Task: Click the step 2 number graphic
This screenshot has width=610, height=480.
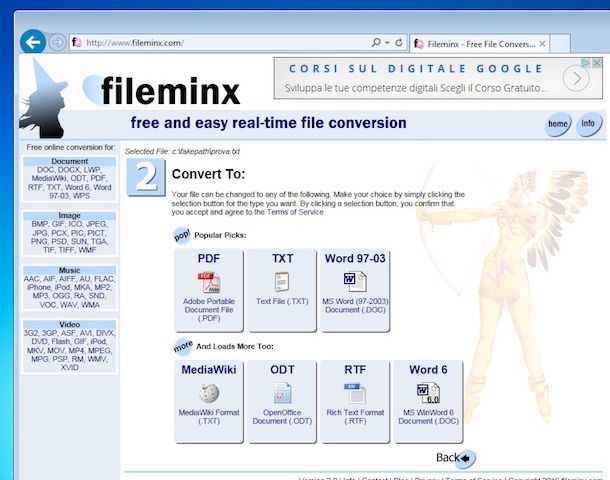Action: click(x=146, y=177)
